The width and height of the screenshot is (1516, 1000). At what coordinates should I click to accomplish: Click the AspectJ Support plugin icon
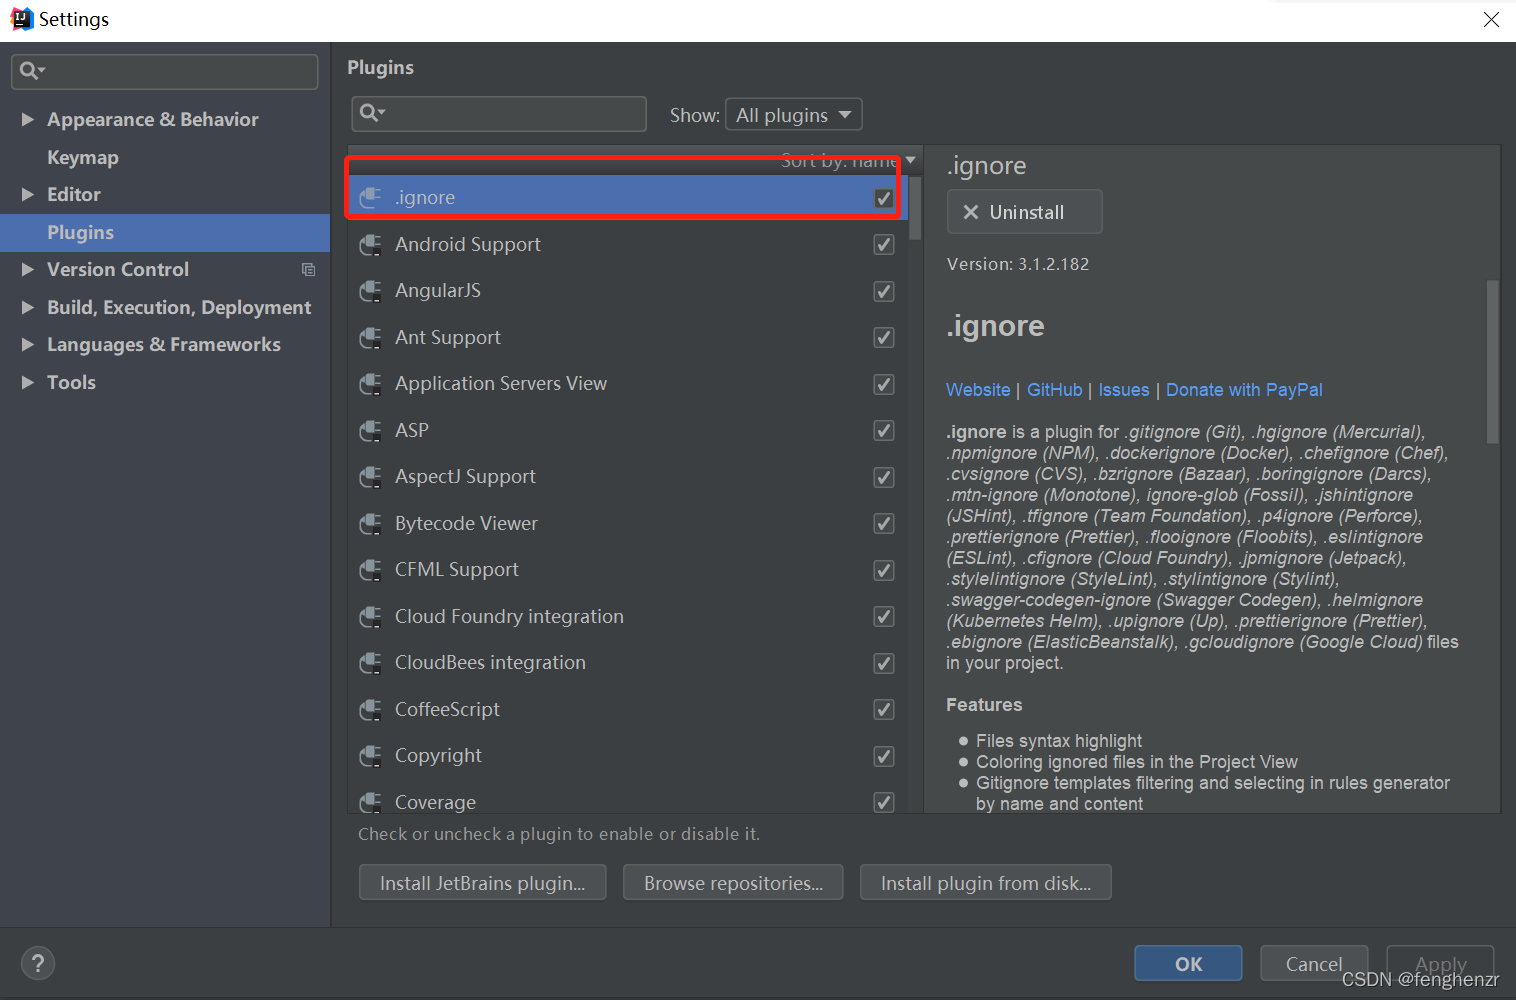click(x=370, y=477)
